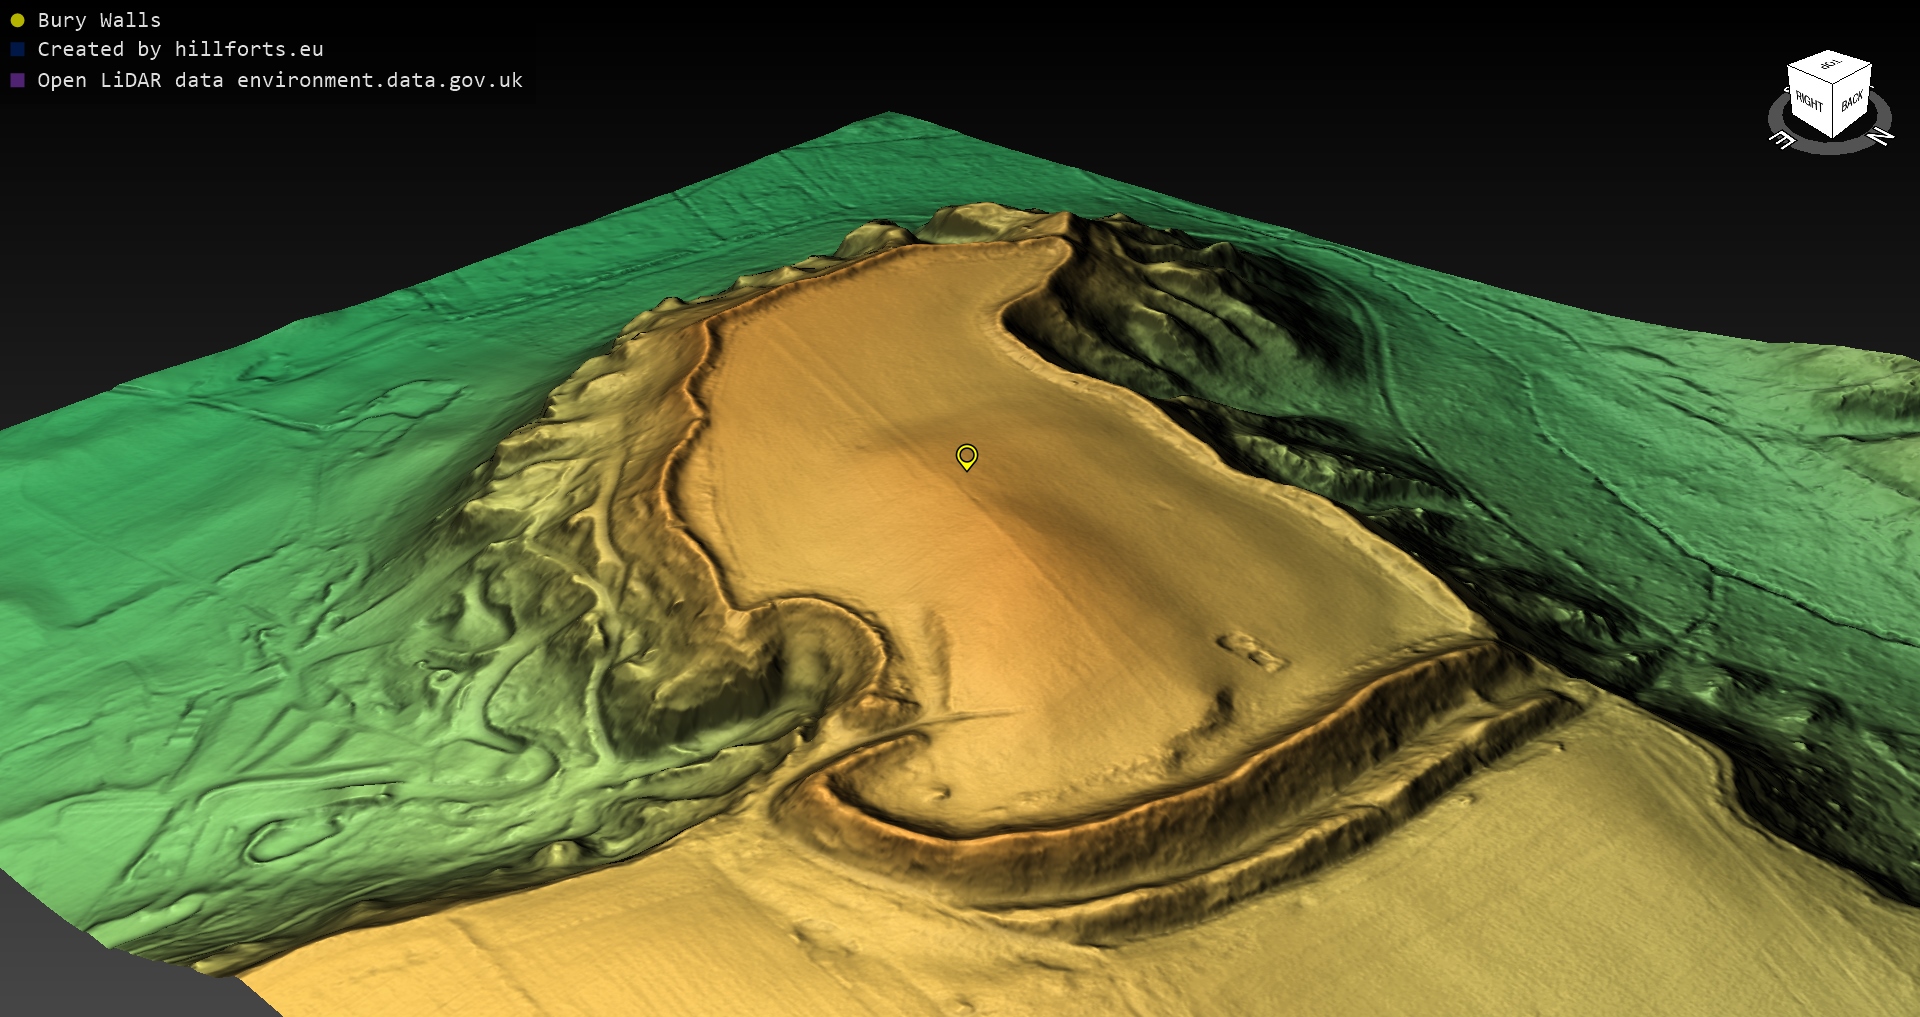This screenshot has height=1017, width=1920.
Task: Select the TOP face of the navigation cube
Action: click(x=1830, y=65)
